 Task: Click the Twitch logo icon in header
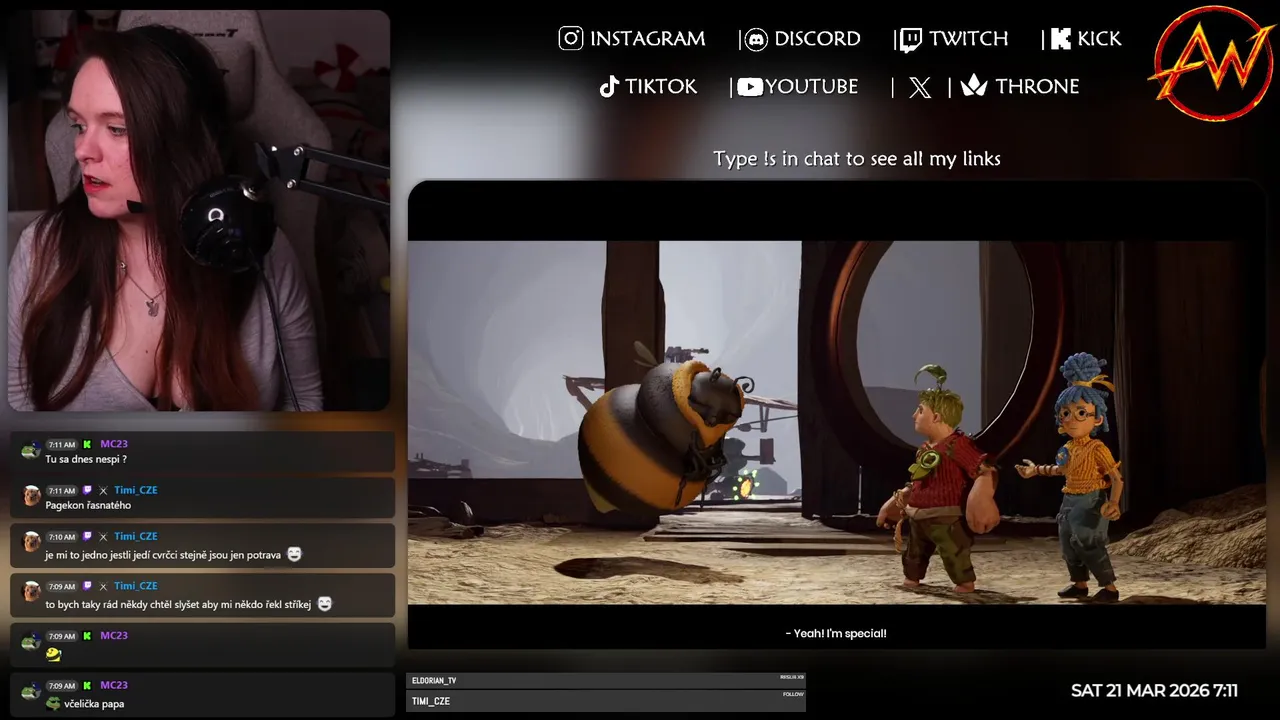point(911,40)
